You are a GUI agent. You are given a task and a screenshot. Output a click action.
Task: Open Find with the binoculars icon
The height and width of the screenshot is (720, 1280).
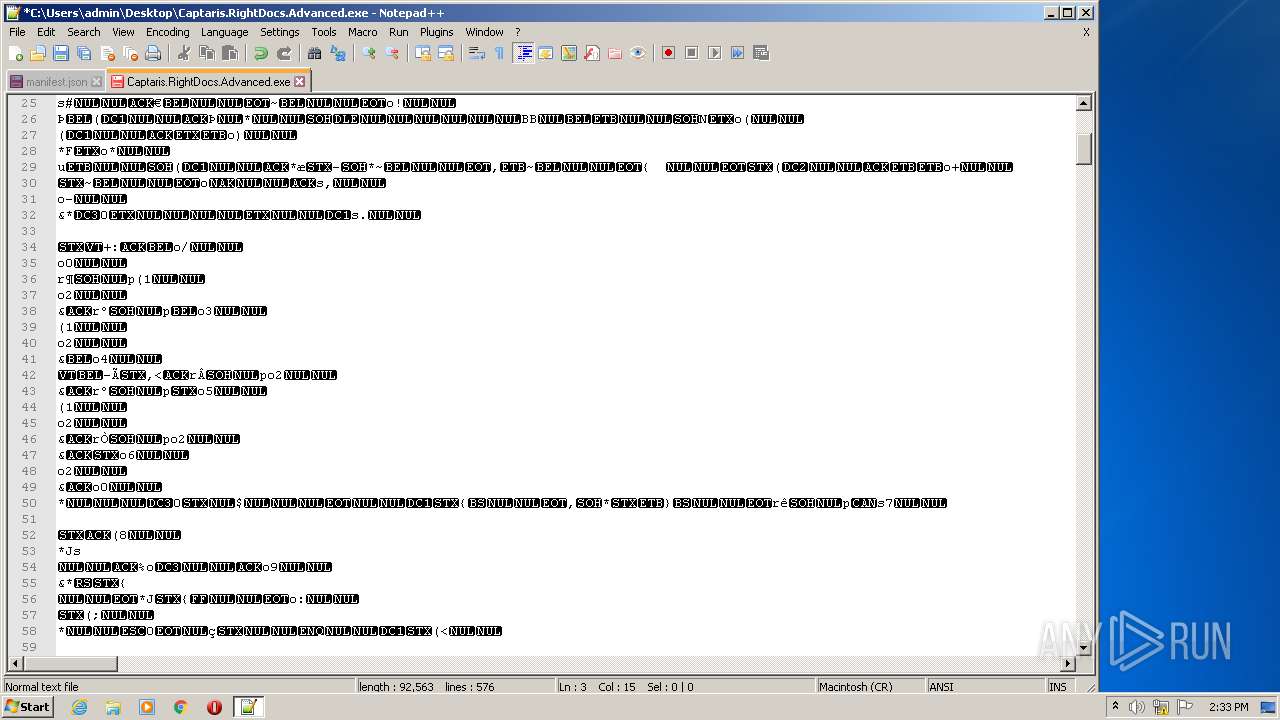(314, 53)
